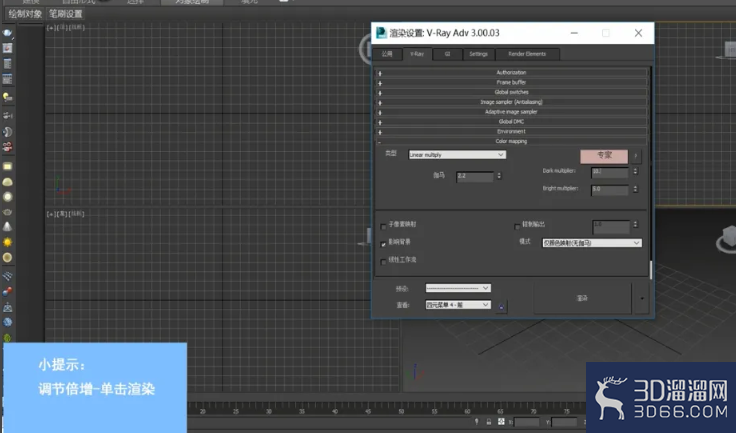736x433 pixels.
Task: Select the yellow plane icon in left toolbar
Action: (7, 166)
